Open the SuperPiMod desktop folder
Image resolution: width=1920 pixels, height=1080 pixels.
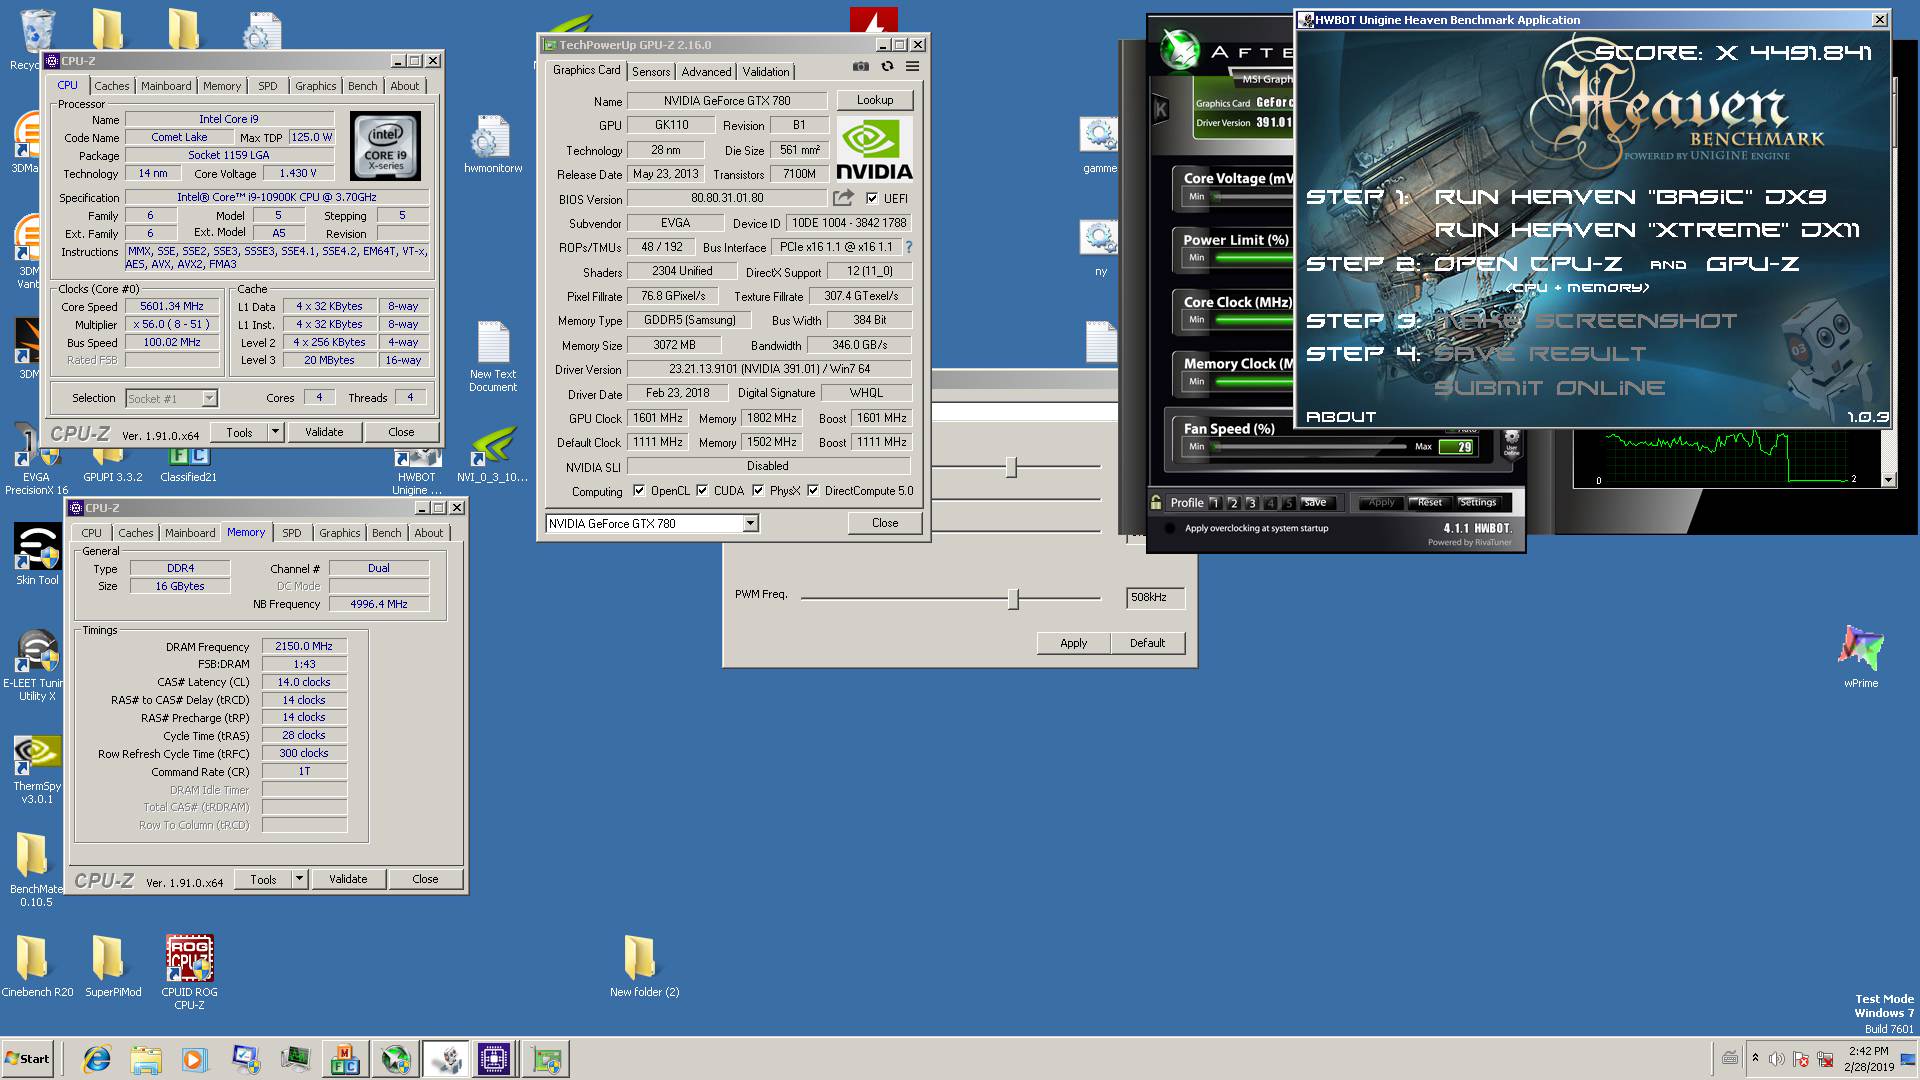pos(113,966)
